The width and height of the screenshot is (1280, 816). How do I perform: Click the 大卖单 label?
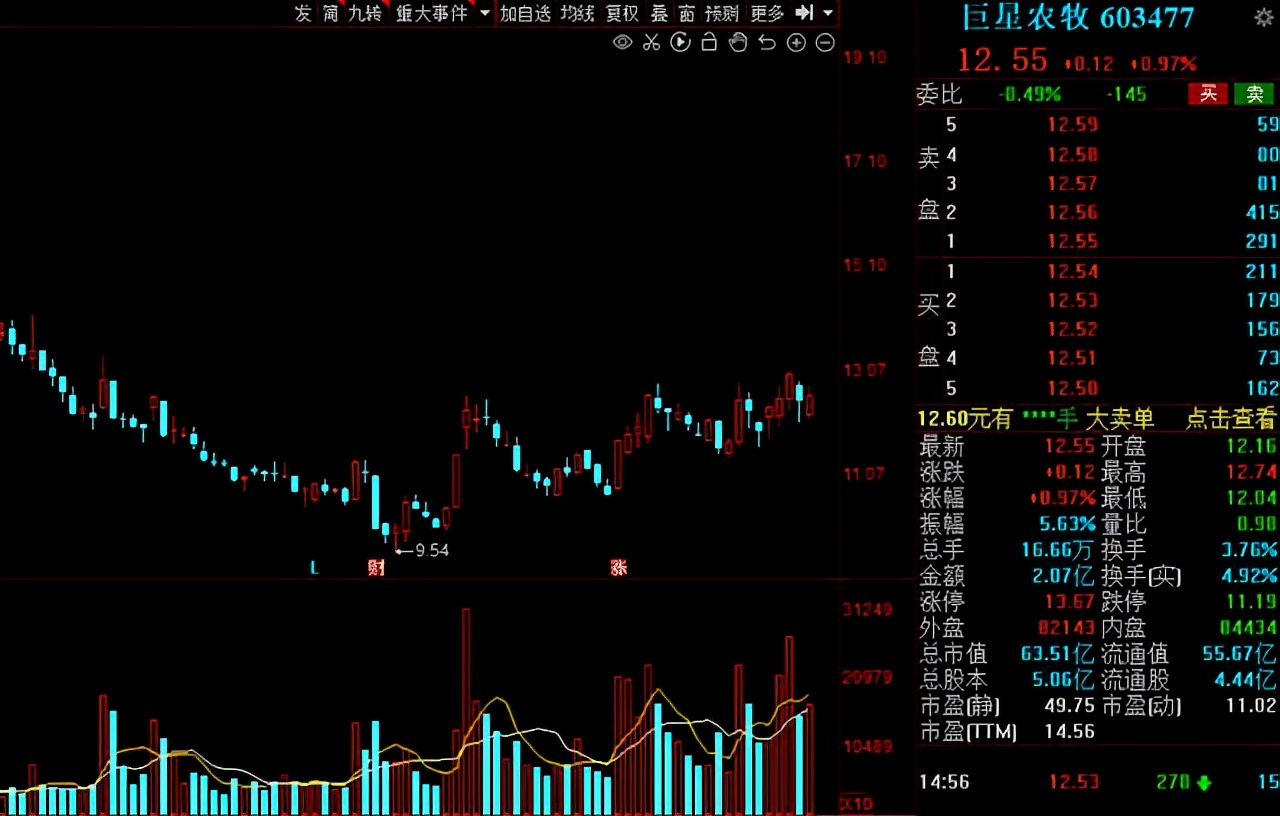[x=1120, y=419]
